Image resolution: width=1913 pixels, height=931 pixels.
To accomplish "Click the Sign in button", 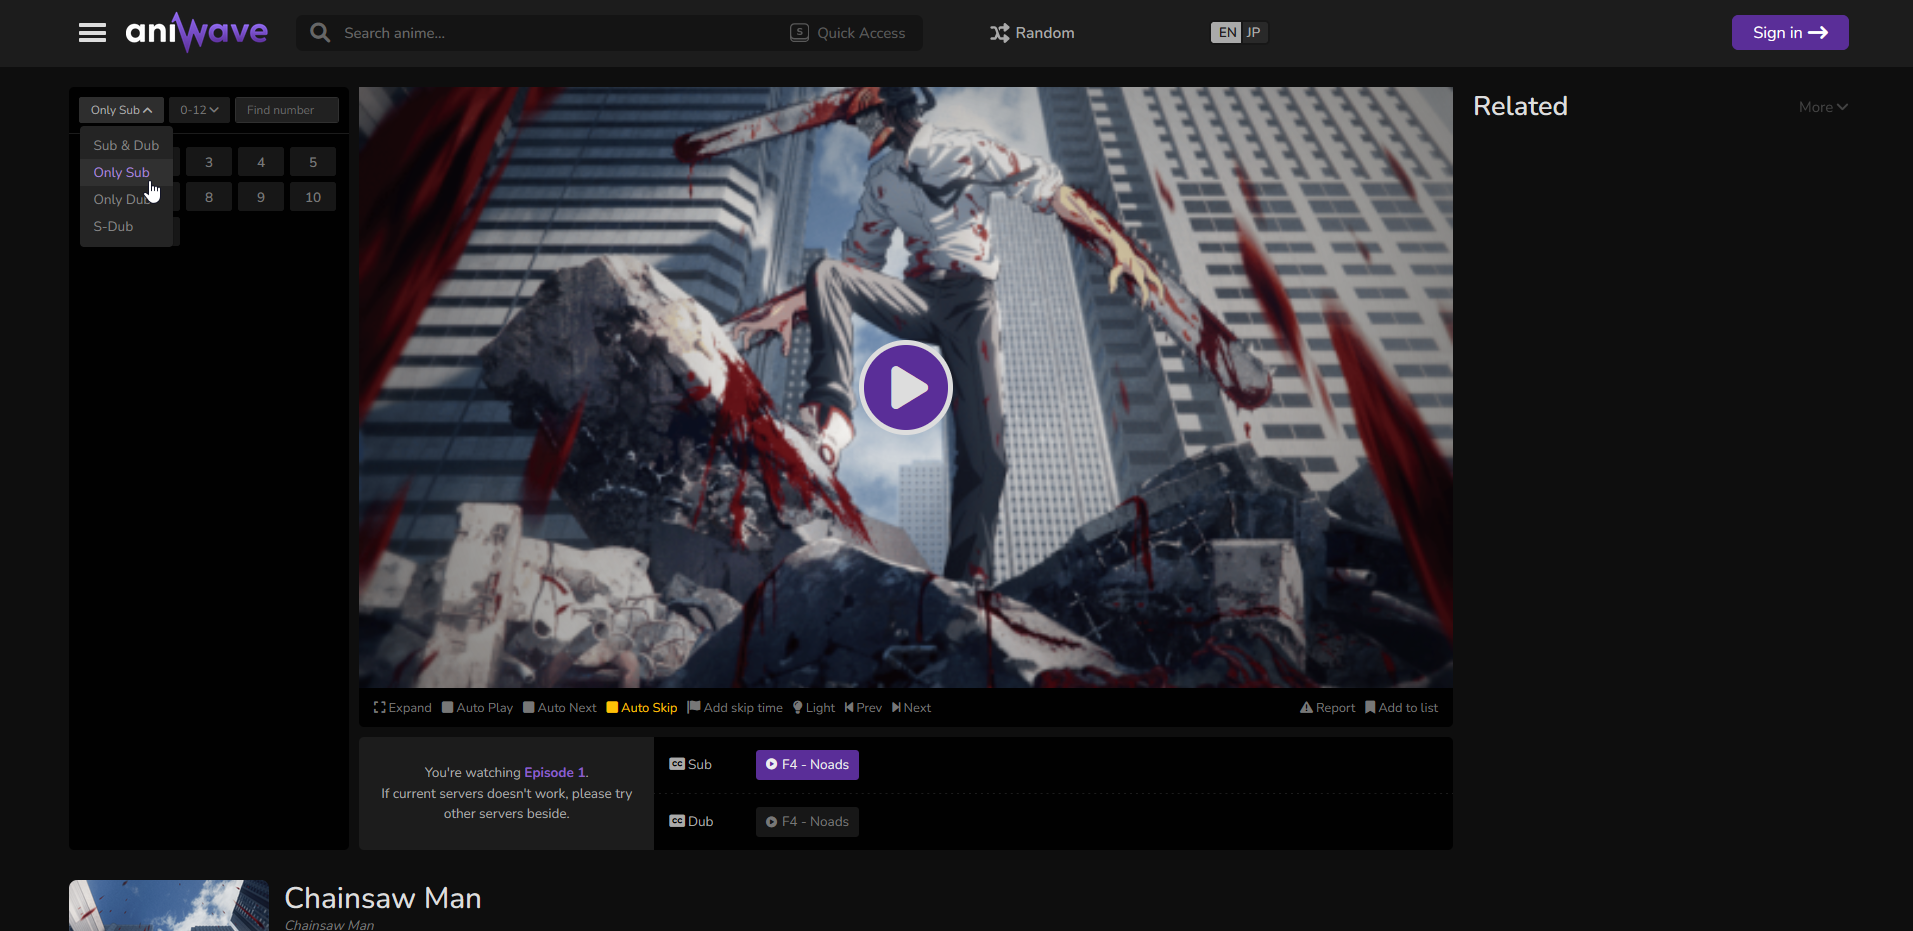I will [x=1789, y=33].
